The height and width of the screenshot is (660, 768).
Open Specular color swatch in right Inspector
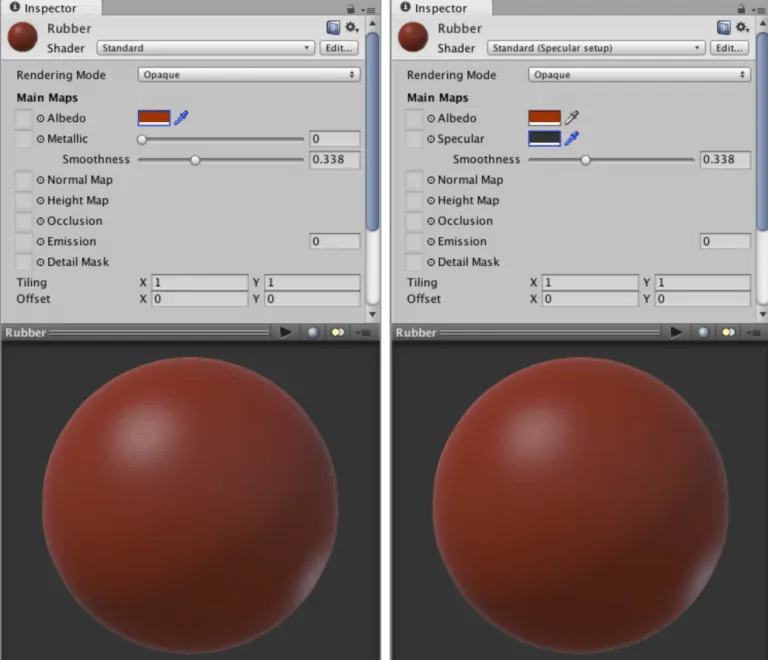click(545, 139)
